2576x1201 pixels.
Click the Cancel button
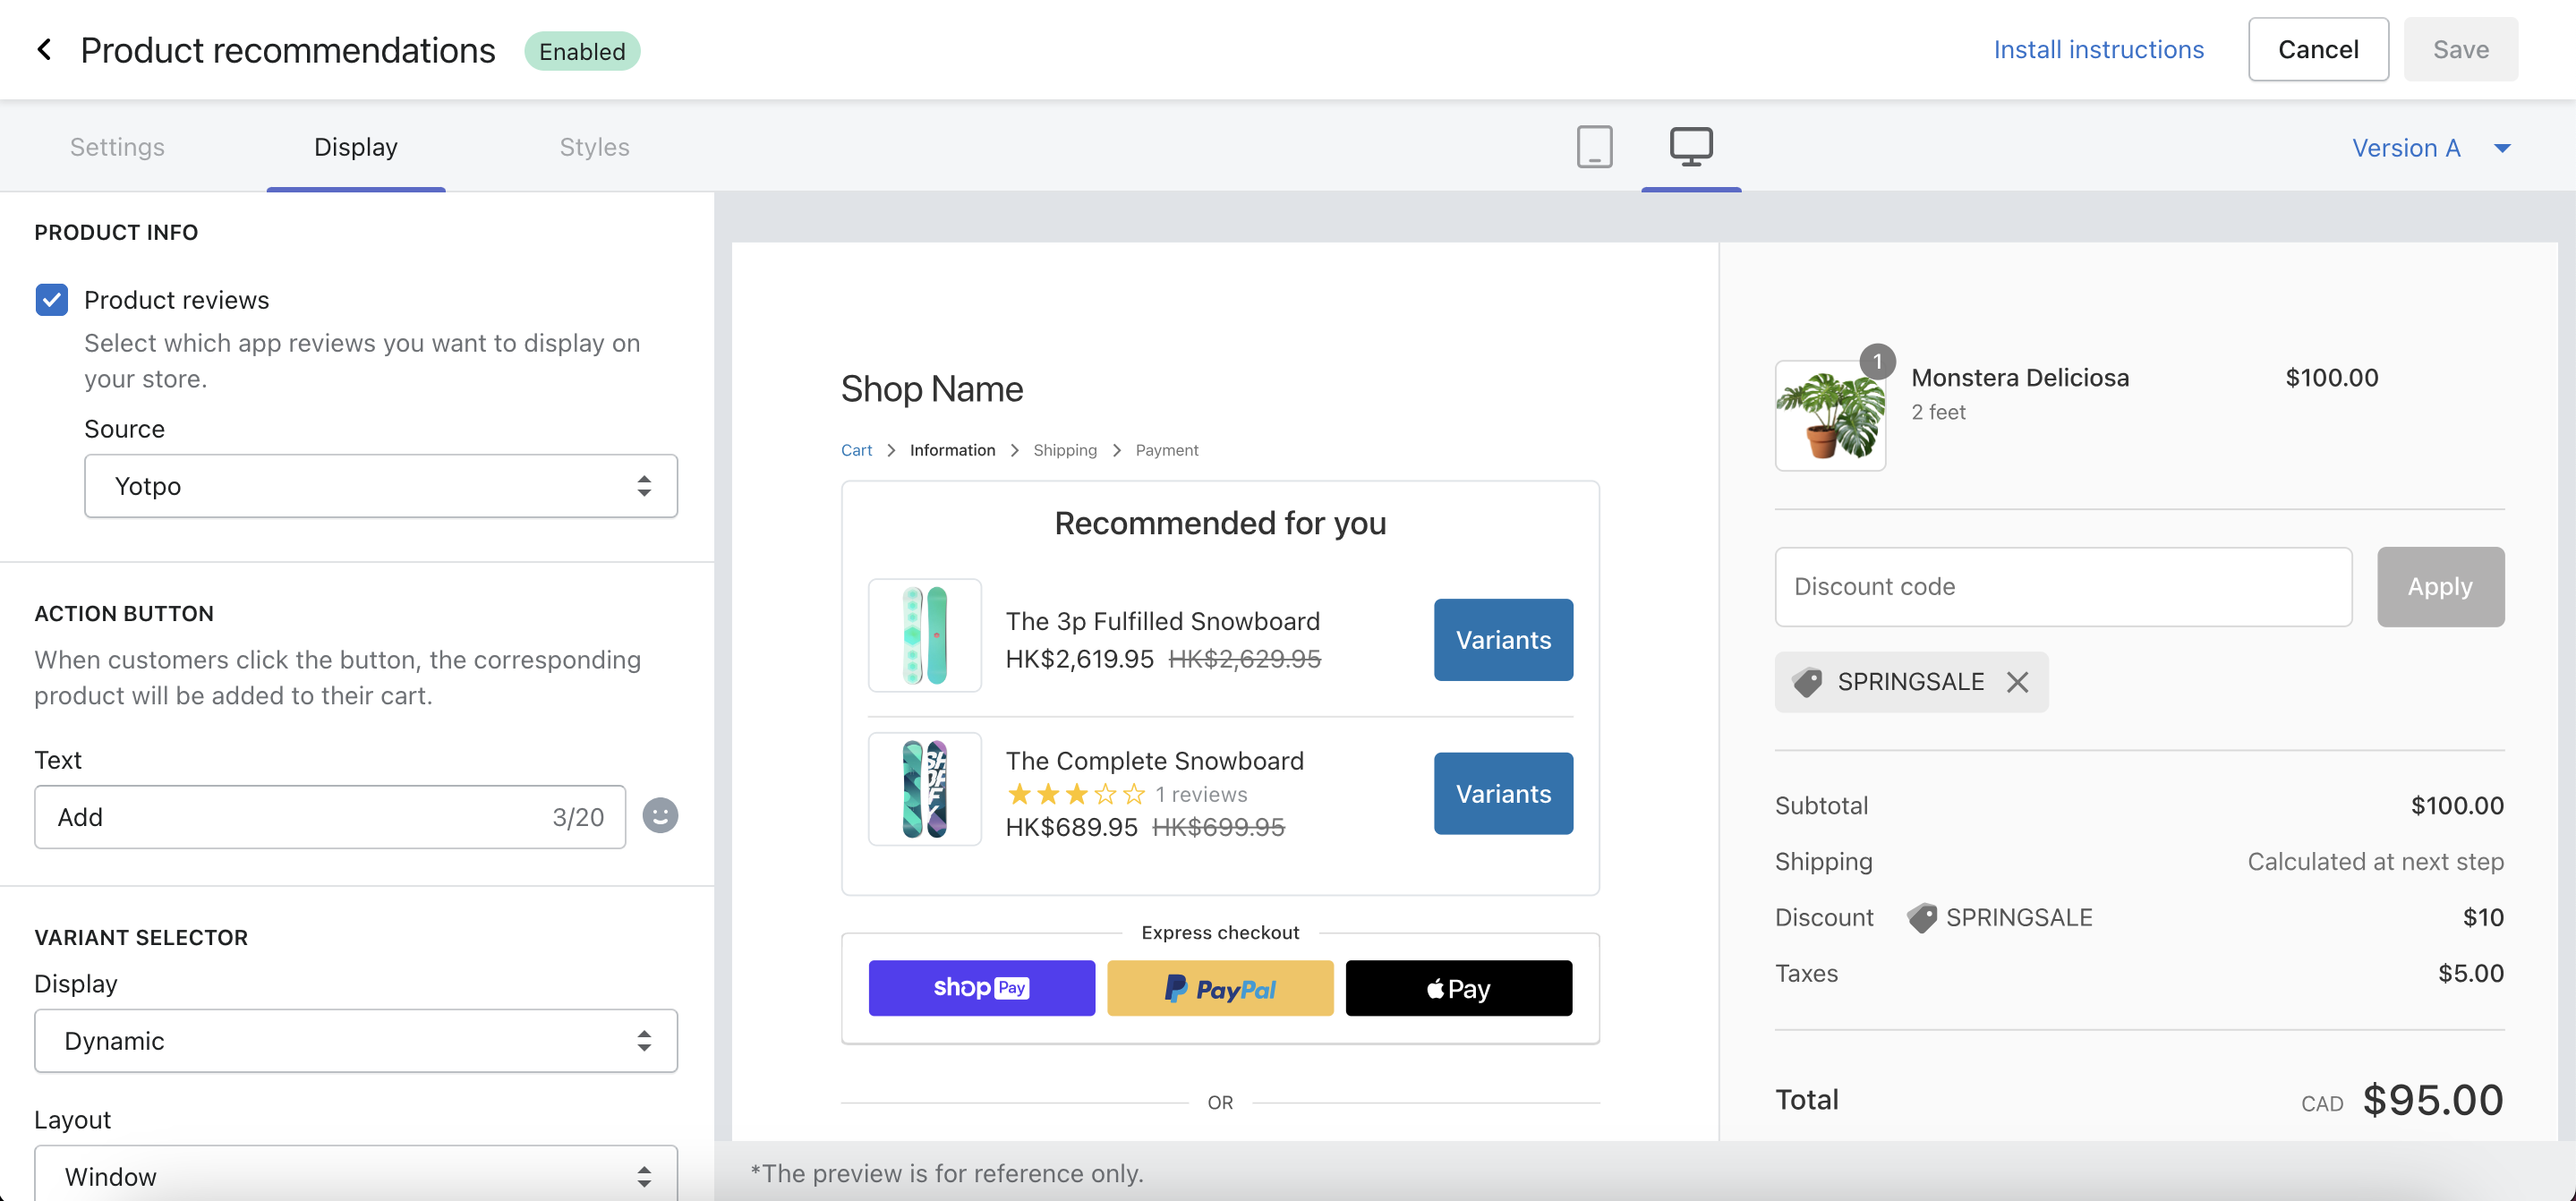pyautogui.click(x=2317, y=50)
